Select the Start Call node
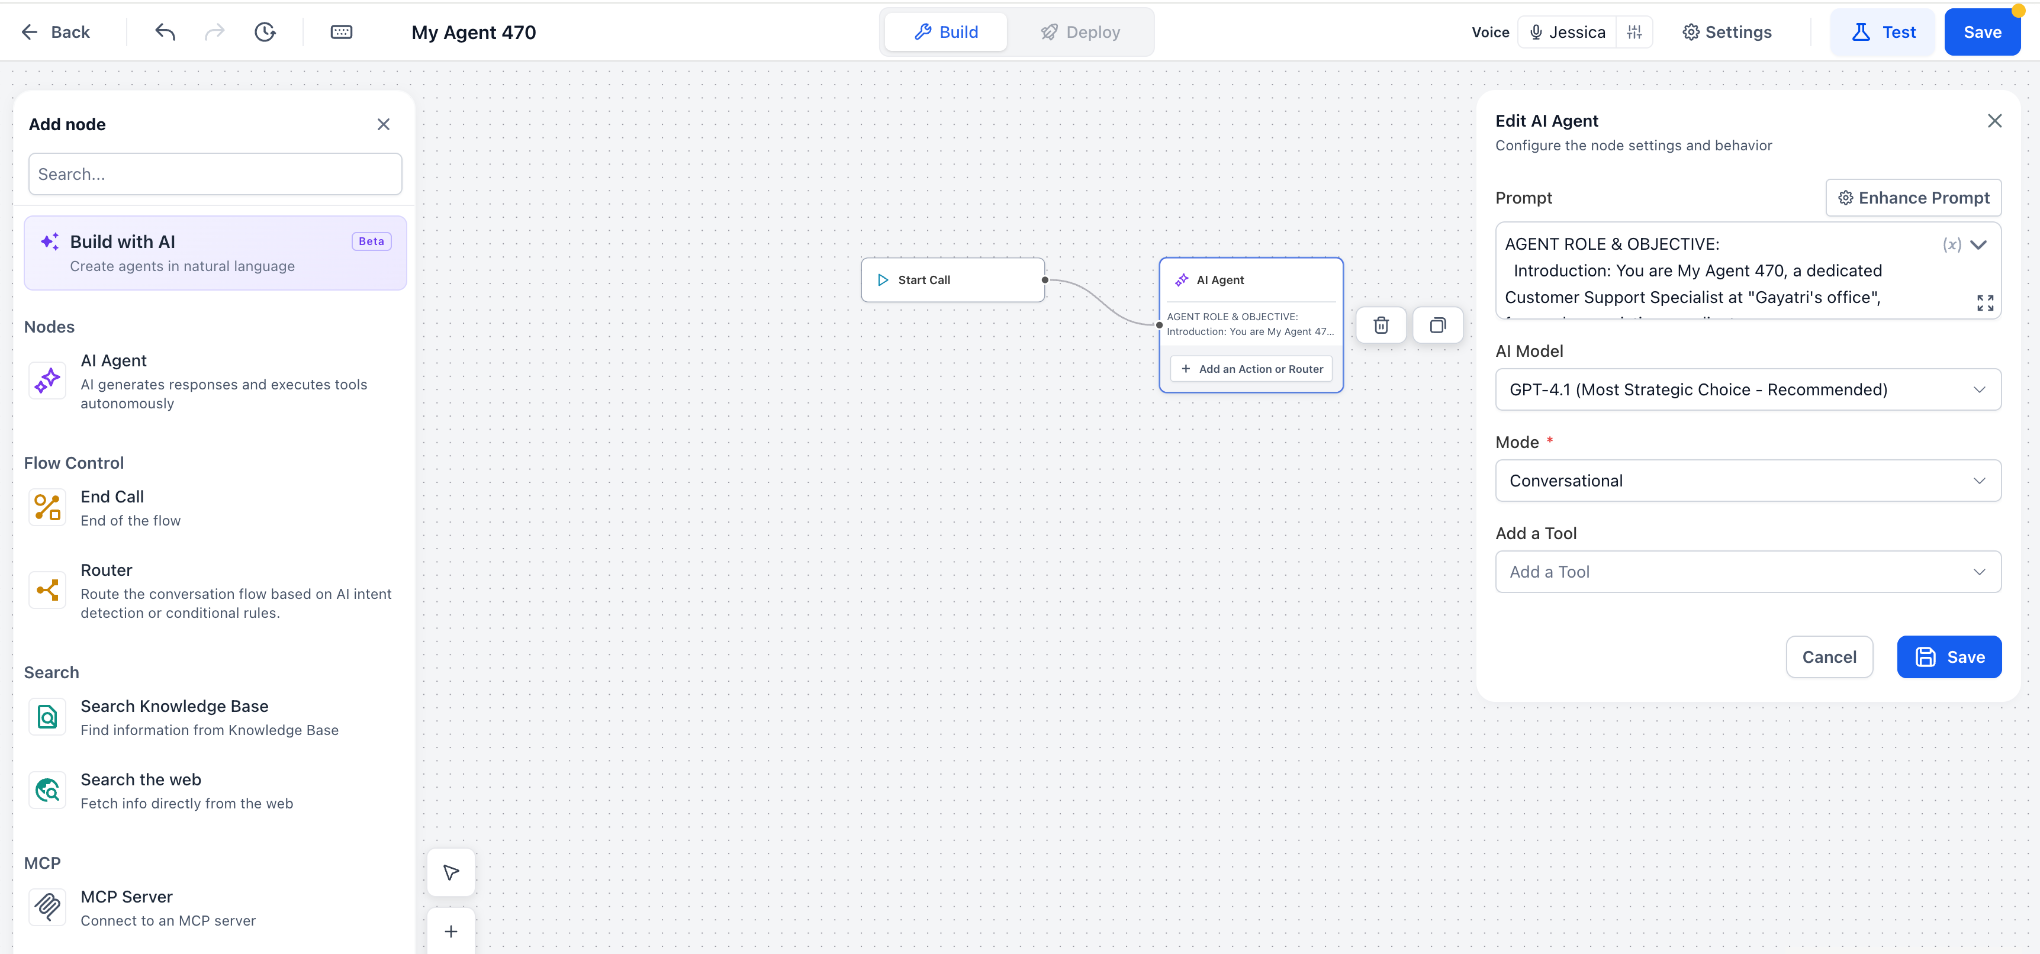Screen dimensions: 2040x954 [x=953, y=280]
